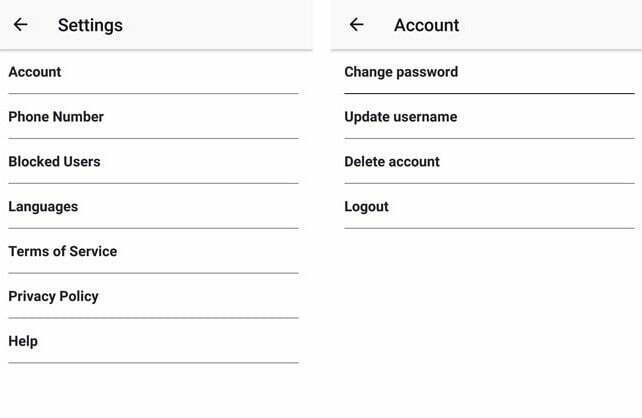View the Blocked Users list

(x=154, y=162)
